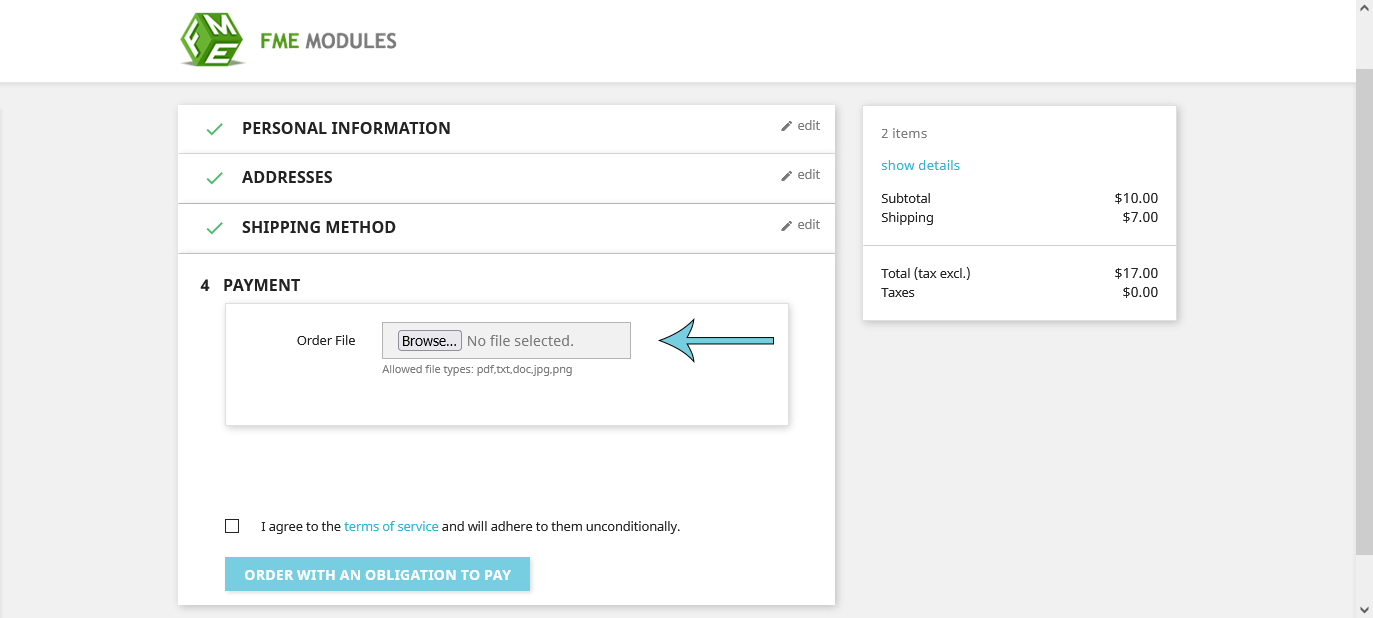1373x618 pixels.
Task: Click the green checkmark next to Shipping Method
Action: coord(214,228)
